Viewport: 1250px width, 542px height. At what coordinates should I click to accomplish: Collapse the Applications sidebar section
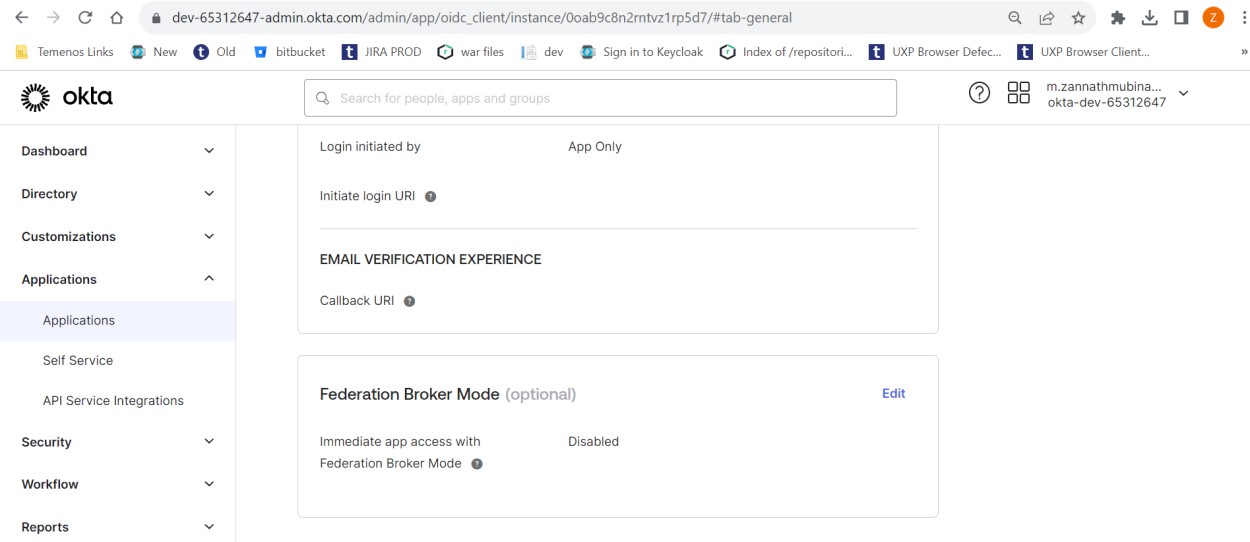pyautogui.click(x=209, y=279)
